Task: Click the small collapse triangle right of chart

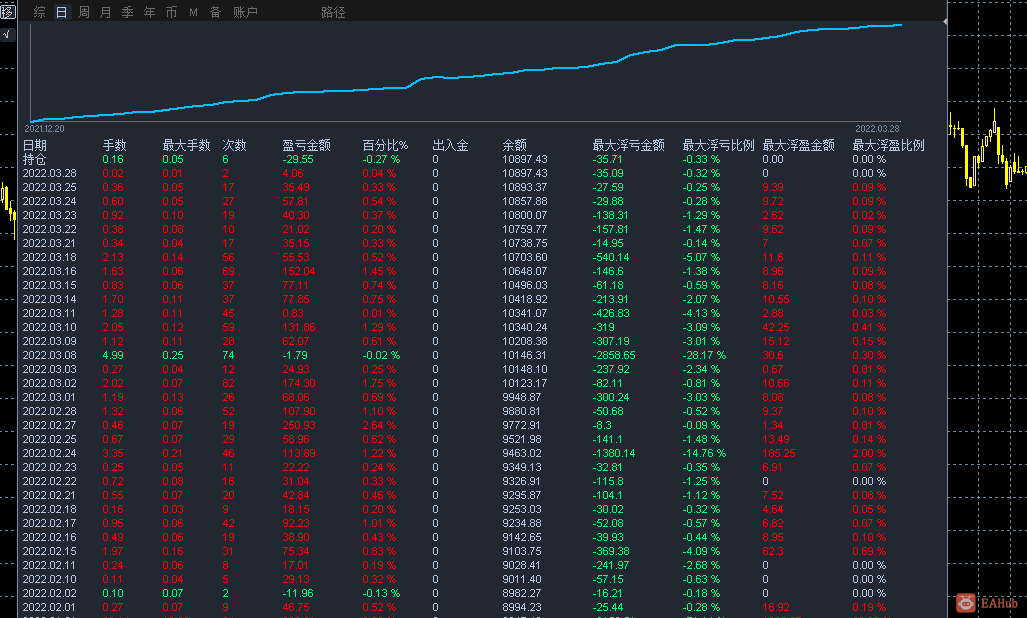Action: (945, 22)
